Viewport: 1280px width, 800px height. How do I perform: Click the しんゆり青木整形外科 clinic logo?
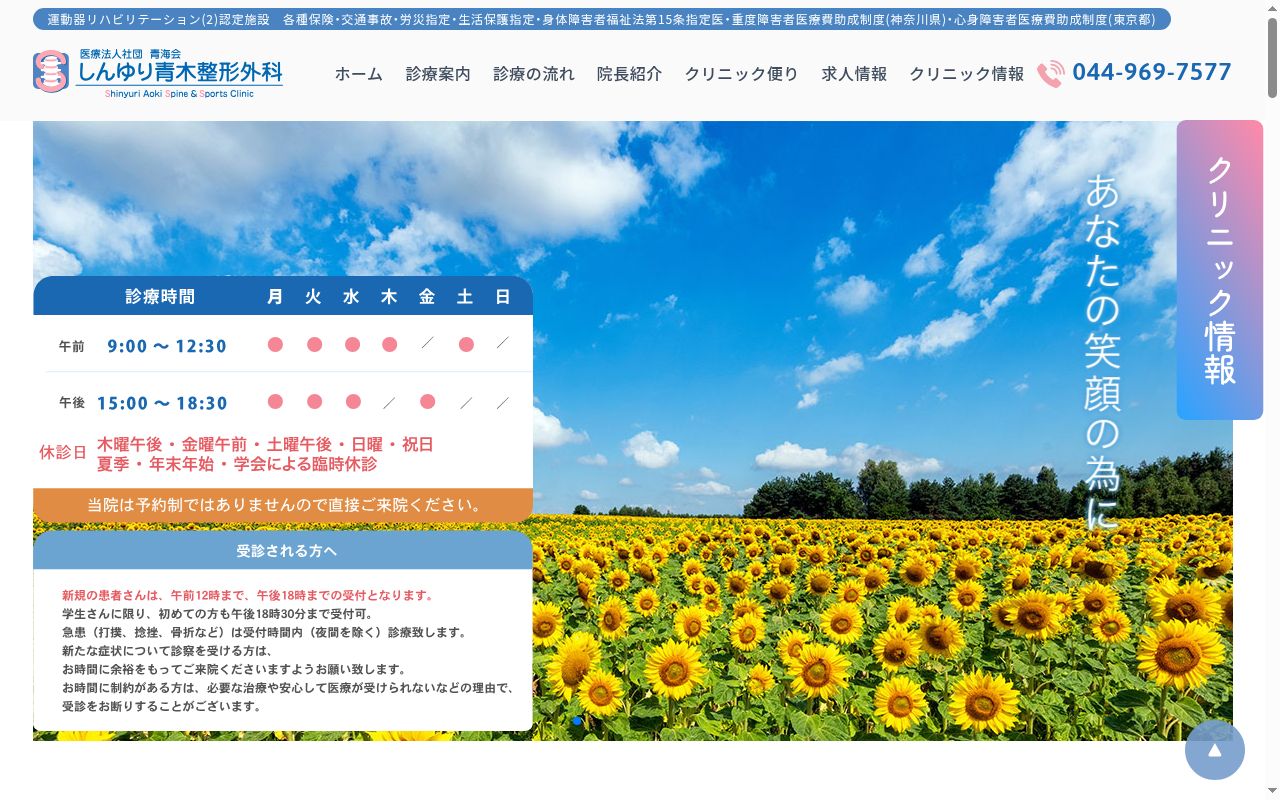point(158,73)
